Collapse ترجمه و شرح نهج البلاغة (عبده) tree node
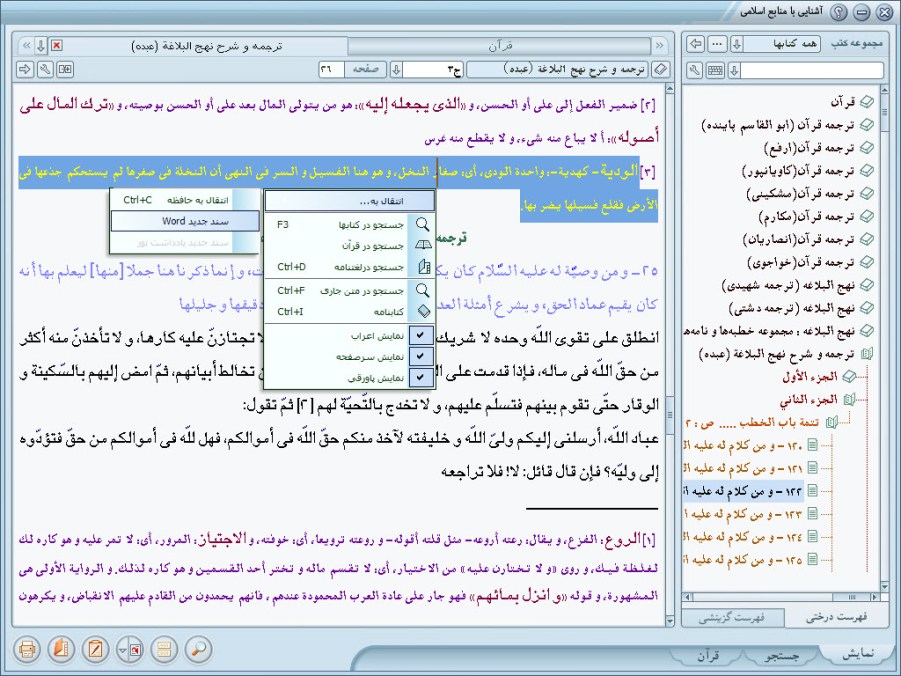 coord(866,354)
